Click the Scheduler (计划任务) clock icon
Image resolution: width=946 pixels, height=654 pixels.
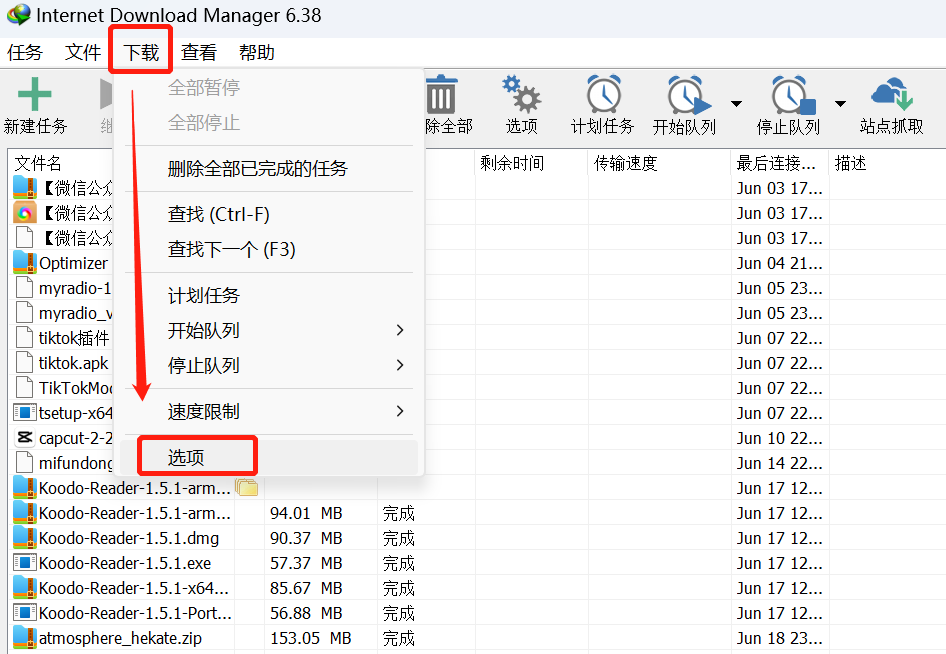pos(604,94)
